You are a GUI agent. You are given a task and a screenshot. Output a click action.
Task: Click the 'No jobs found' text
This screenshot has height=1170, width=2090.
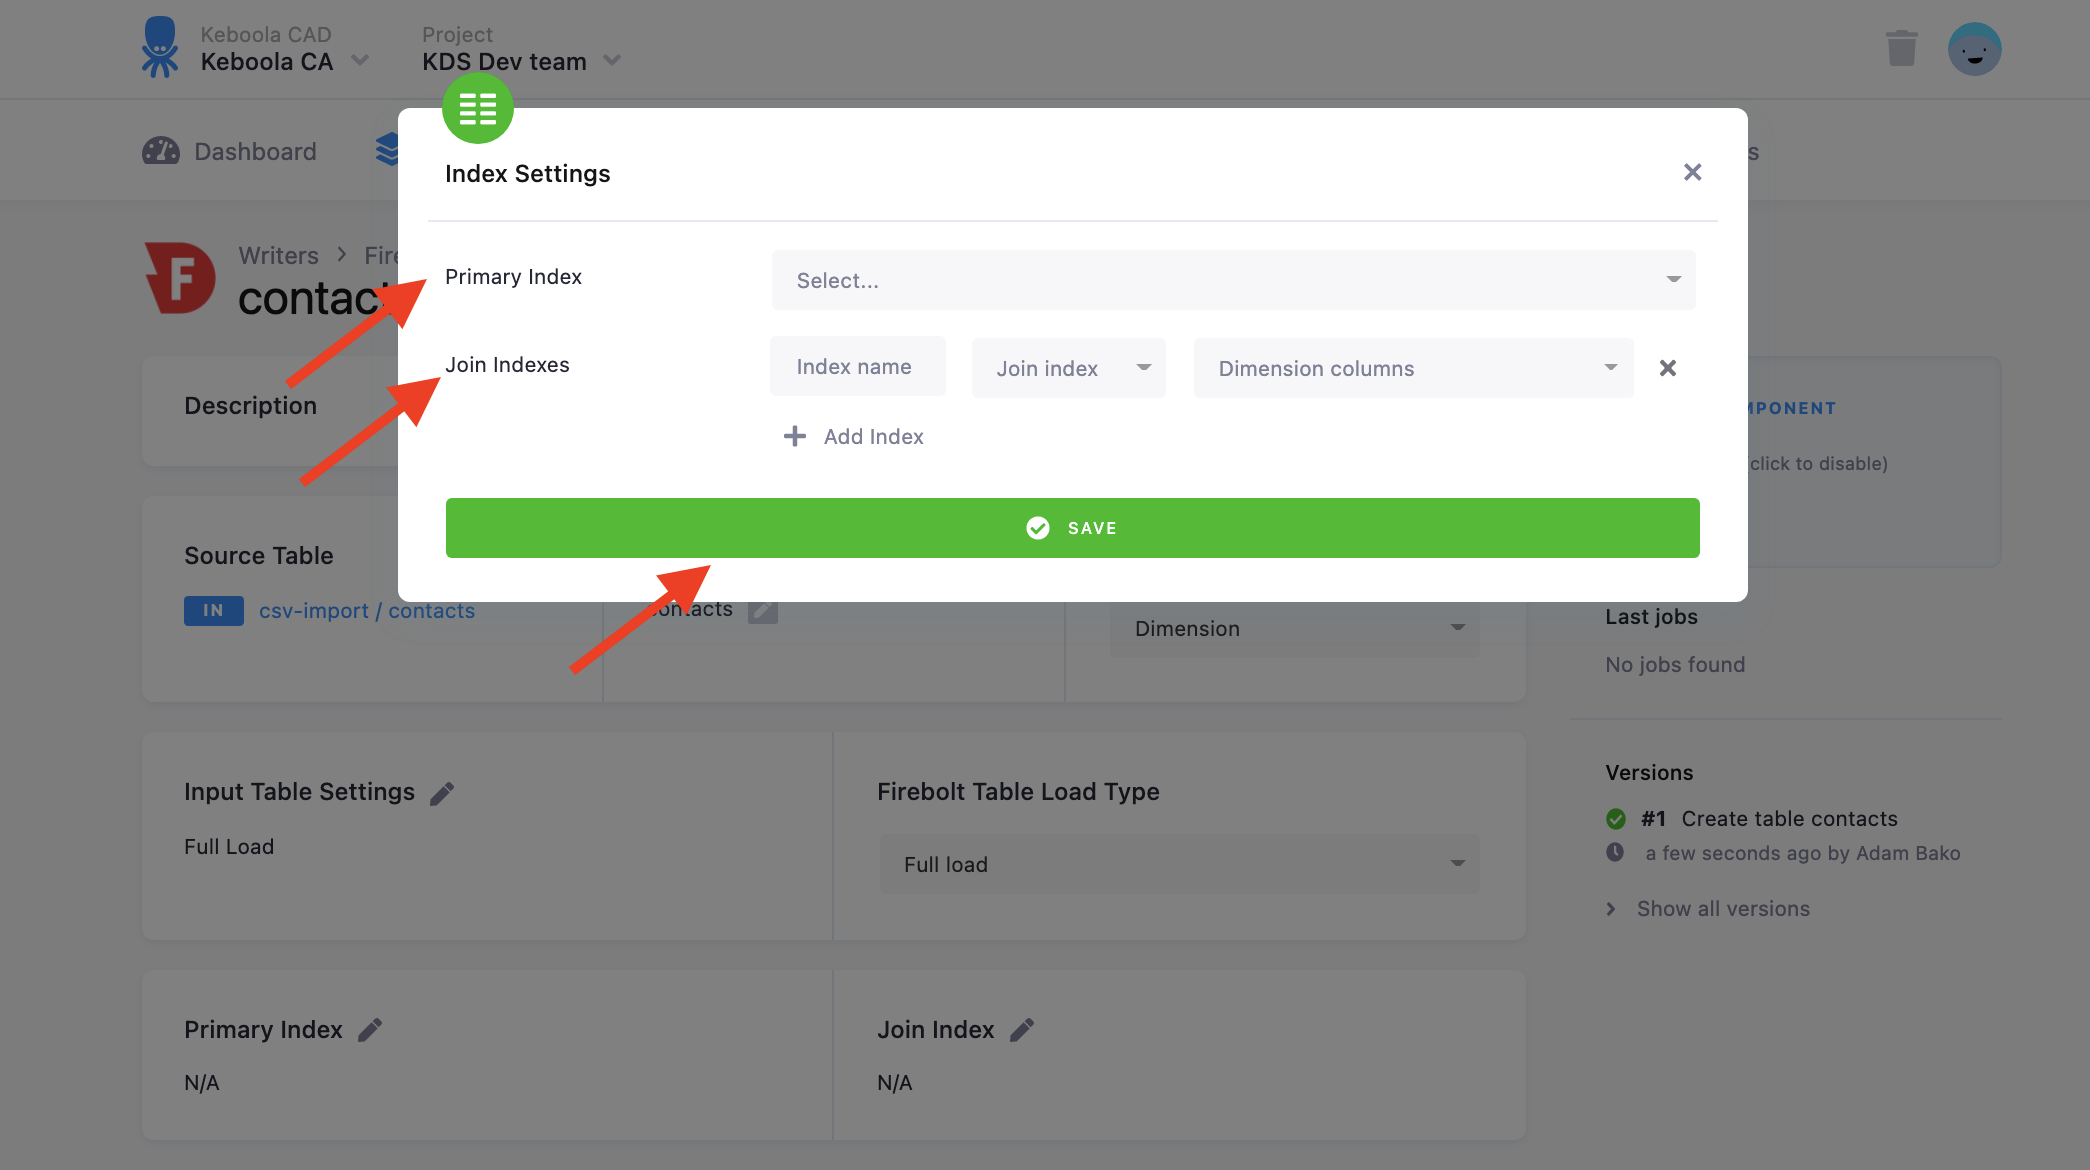coord(1675,665)
